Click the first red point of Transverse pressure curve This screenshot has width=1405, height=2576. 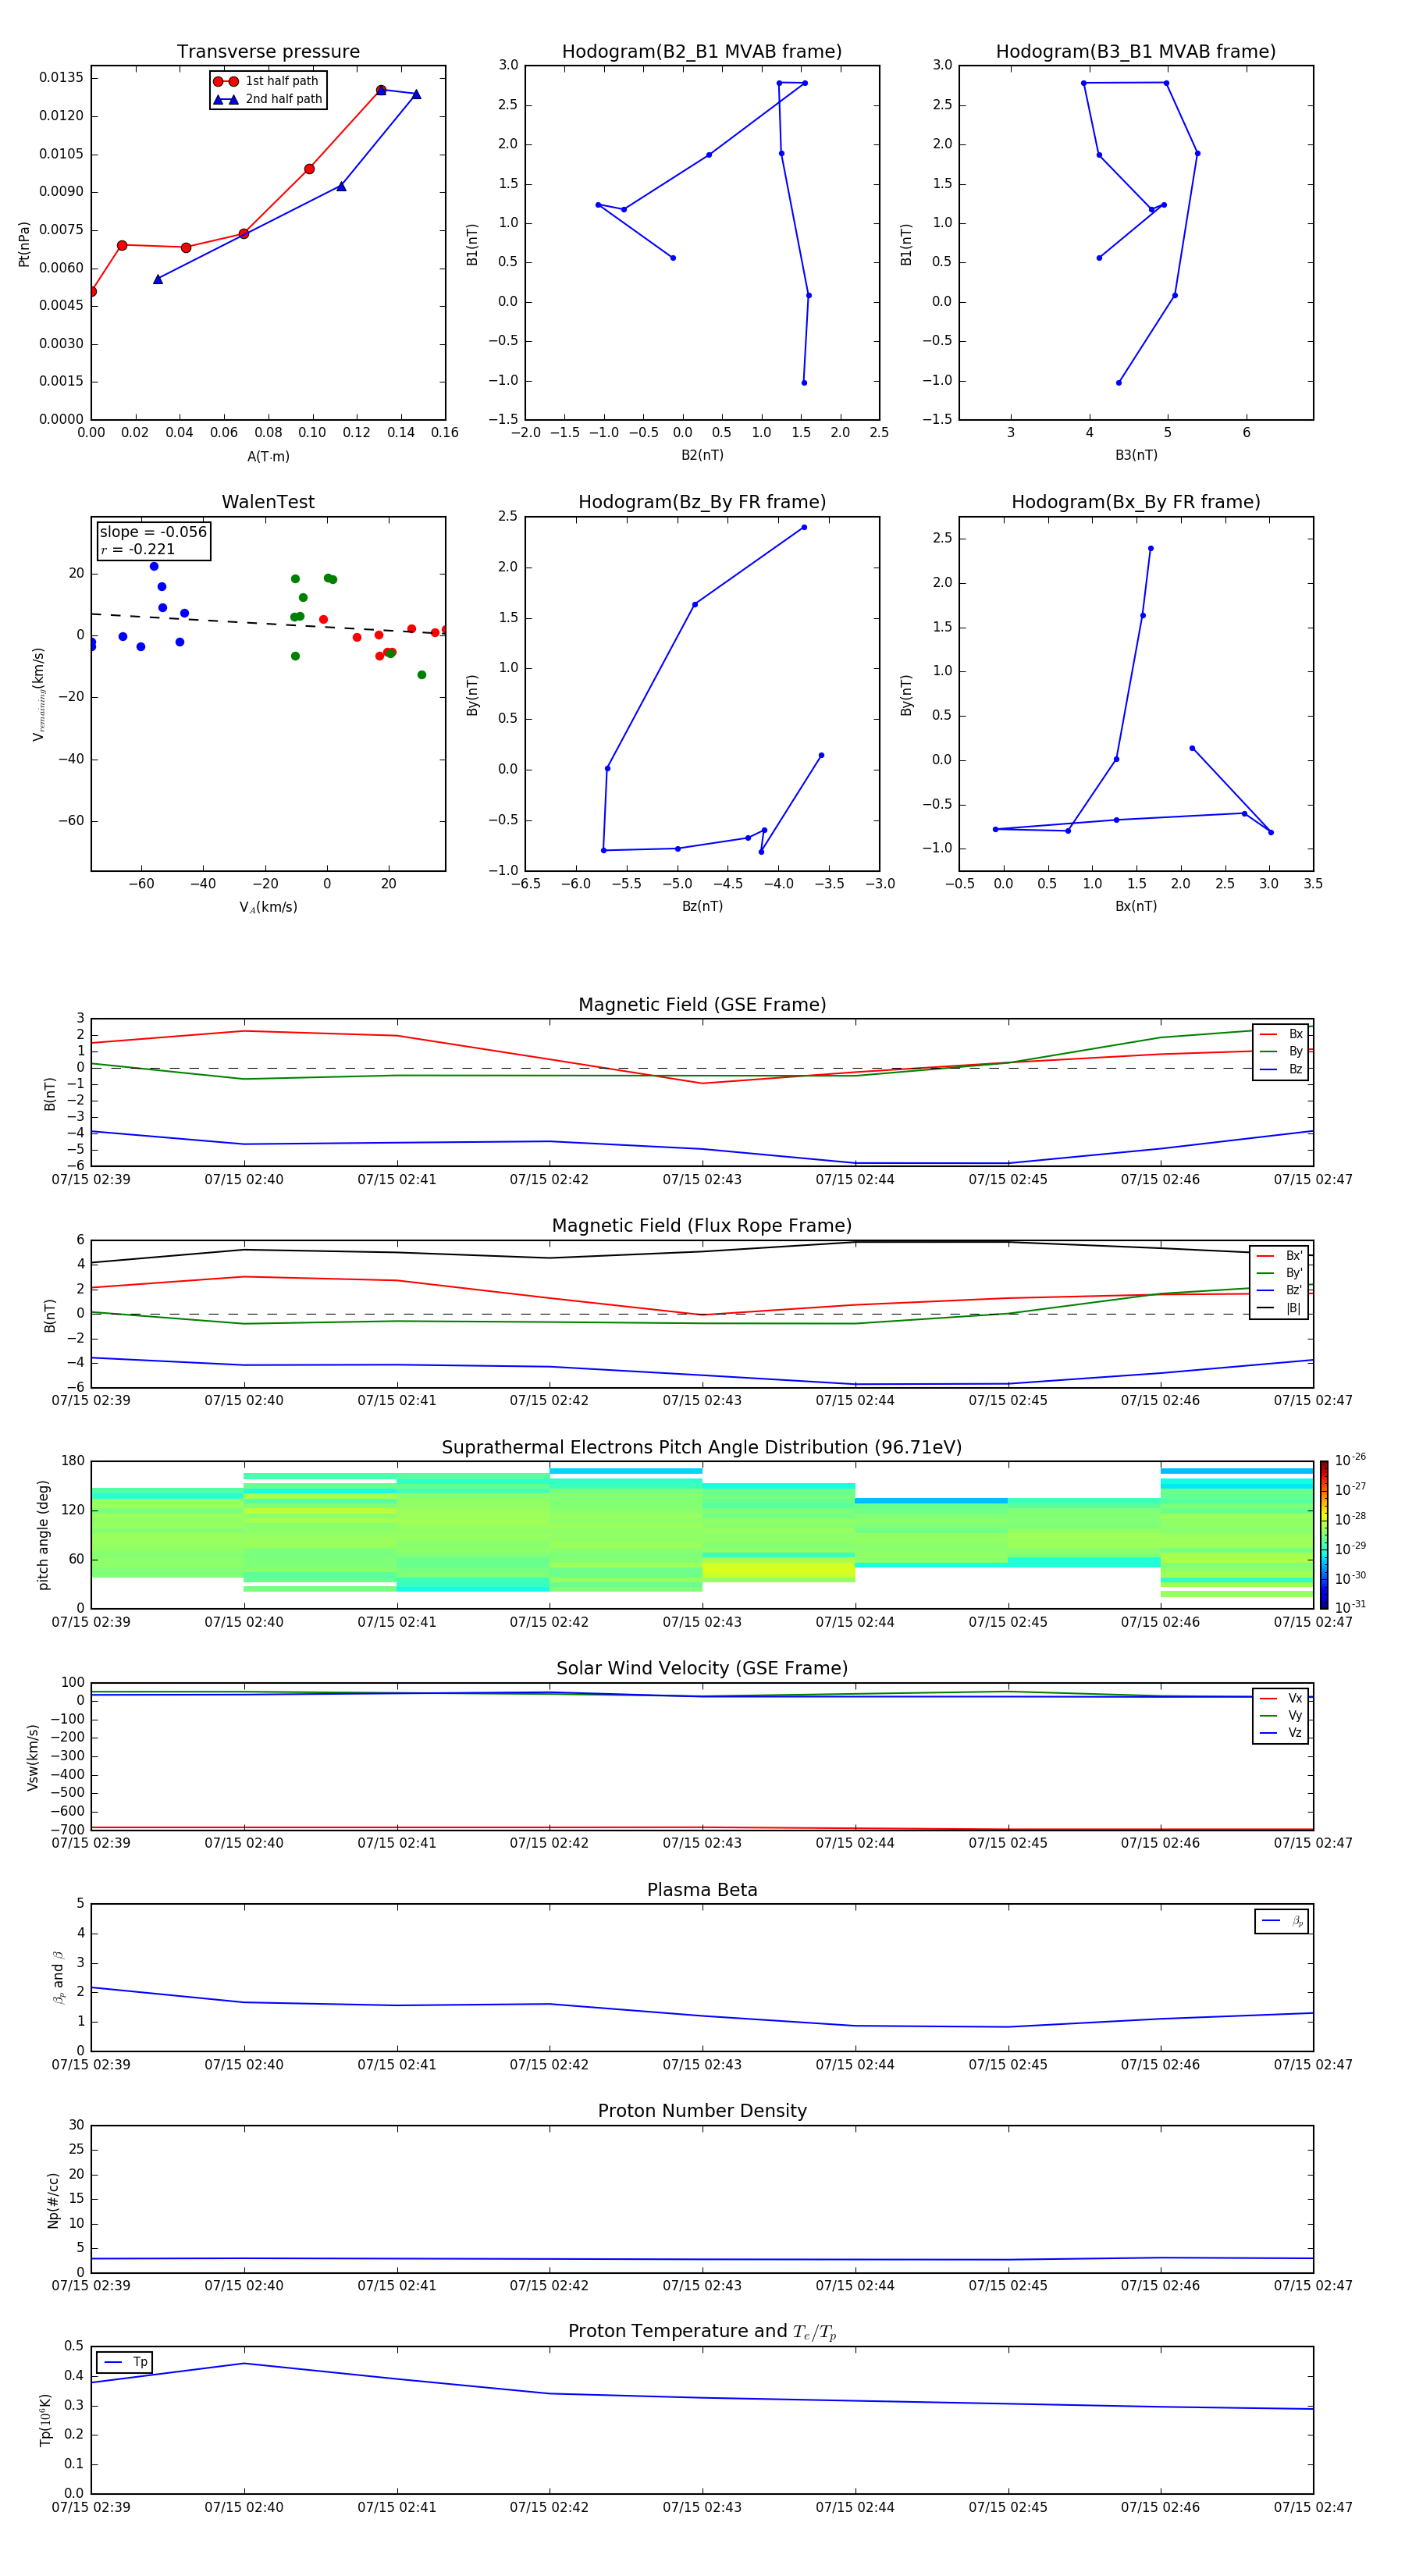point(92,292)
